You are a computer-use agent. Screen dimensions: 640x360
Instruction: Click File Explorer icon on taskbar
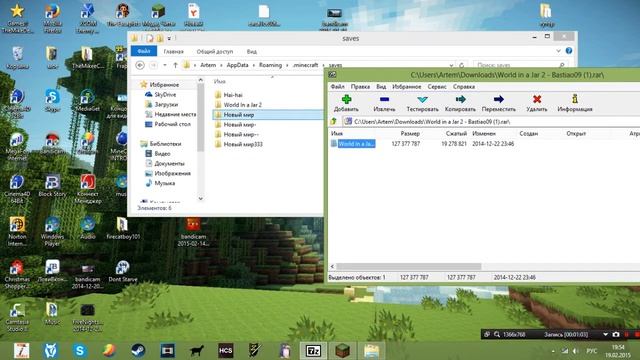click(x=371, y=351)
